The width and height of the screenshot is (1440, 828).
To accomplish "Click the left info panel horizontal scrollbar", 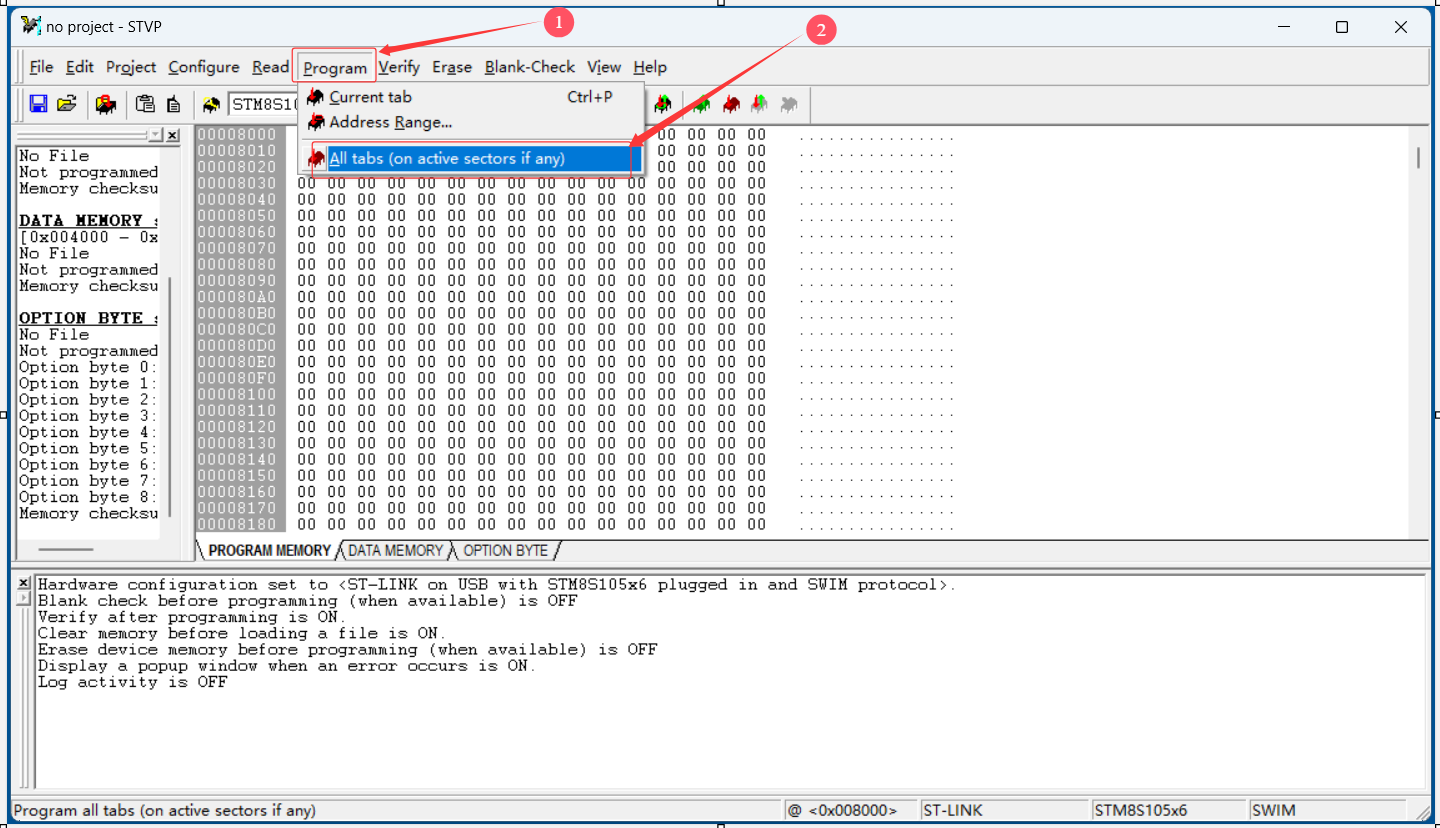I will (x=66, y=550).
